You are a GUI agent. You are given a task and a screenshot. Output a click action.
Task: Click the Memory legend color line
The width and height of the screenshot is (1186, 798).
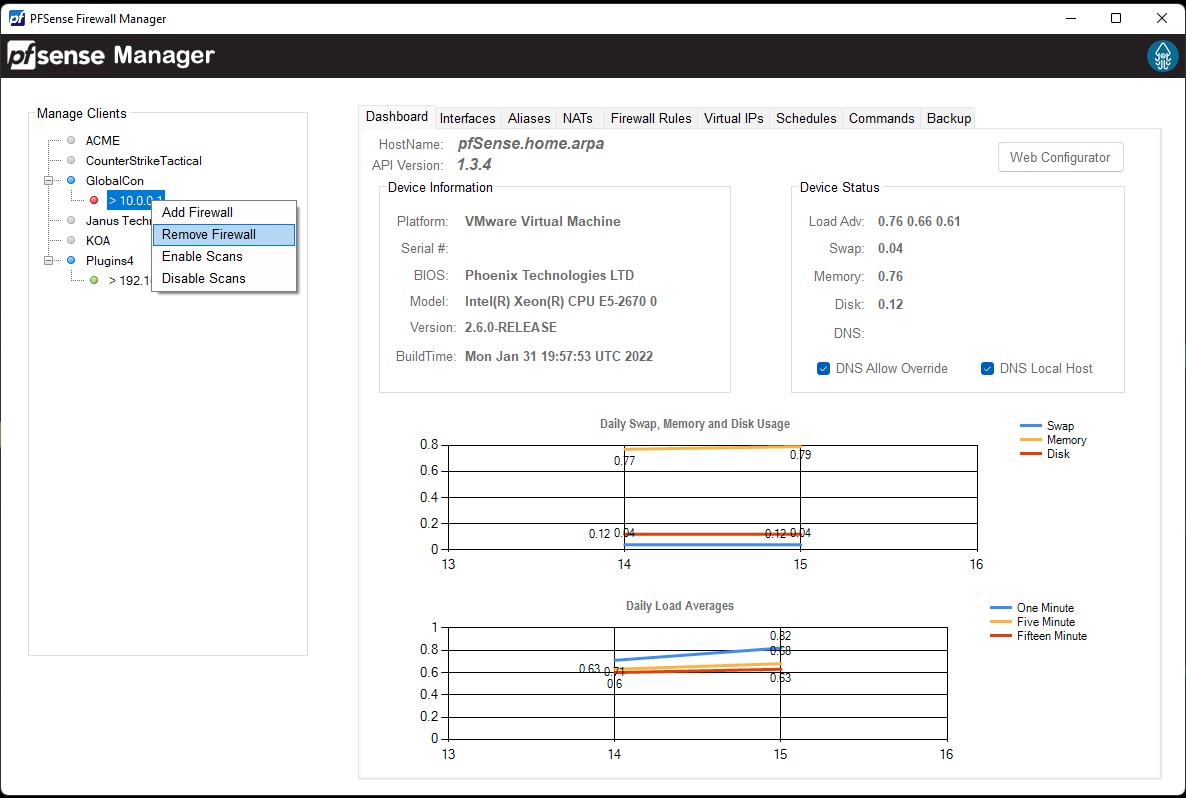coord(1031,439)
